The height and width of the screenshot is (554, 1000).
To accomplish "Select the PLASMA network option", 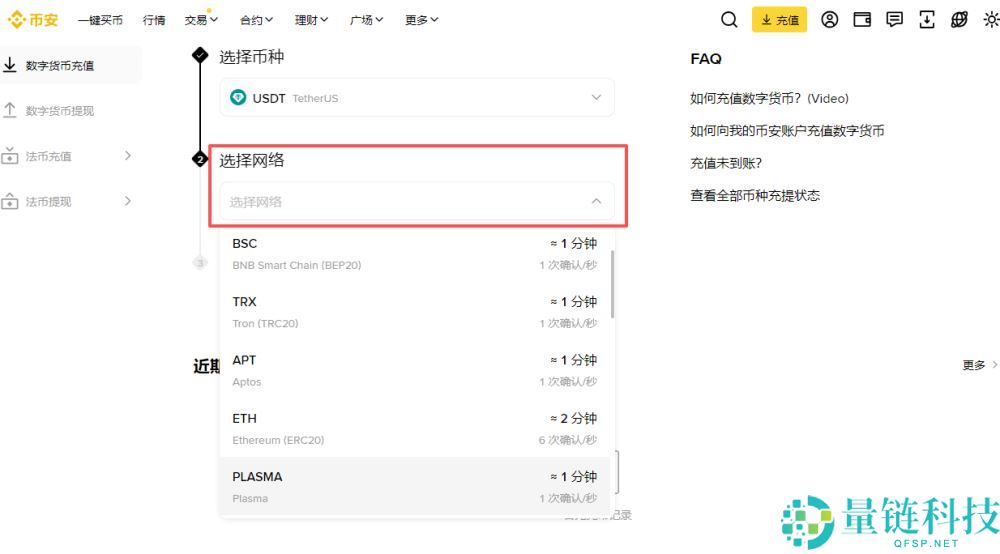I will tap(415, 486).
